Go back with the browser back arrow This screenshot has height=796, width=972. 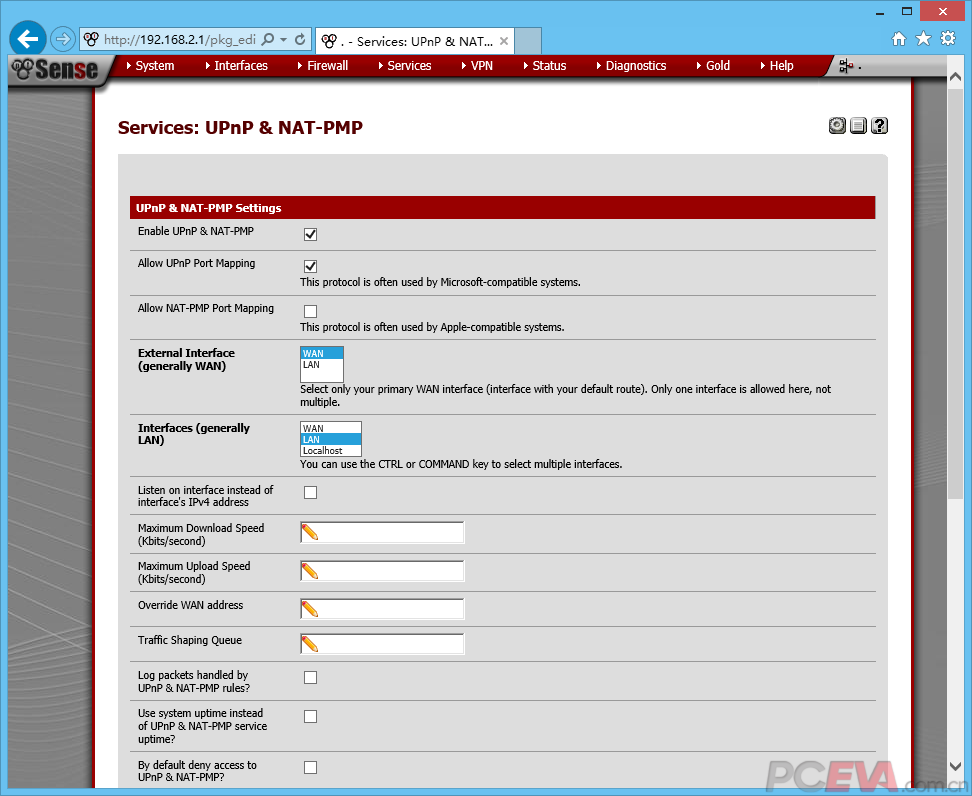[27, 39]
